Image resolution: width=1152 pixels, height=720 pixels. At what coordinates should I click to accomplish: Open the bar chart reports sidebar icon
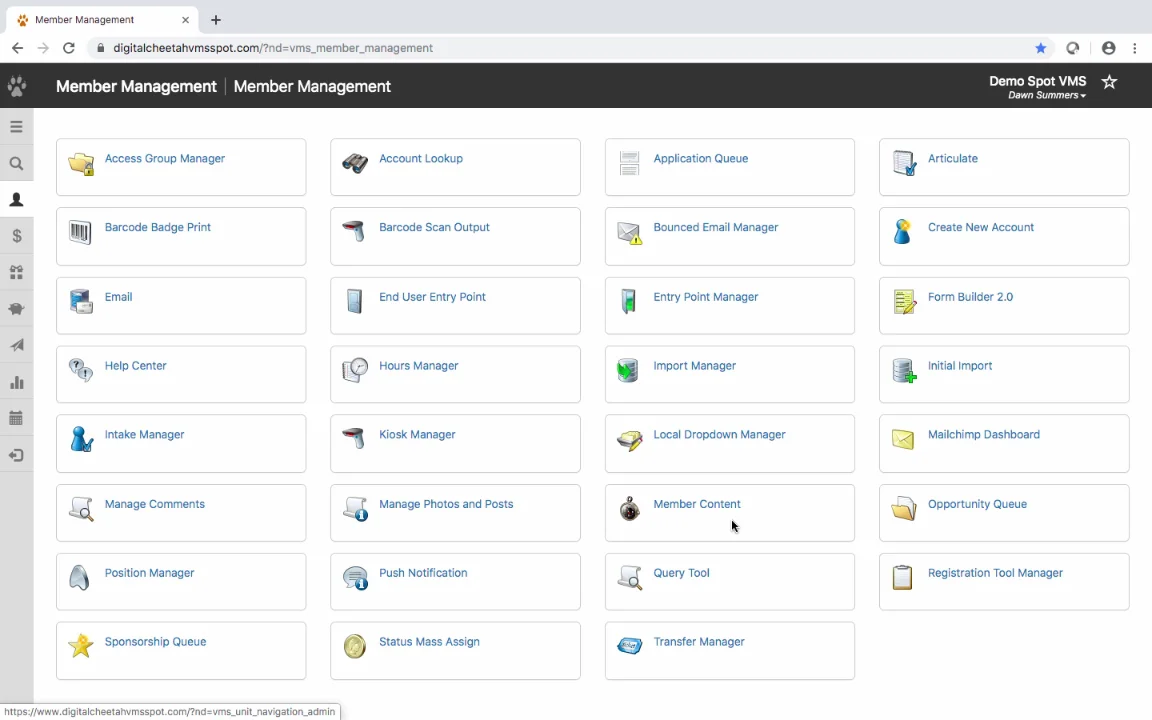click(16, 382)
